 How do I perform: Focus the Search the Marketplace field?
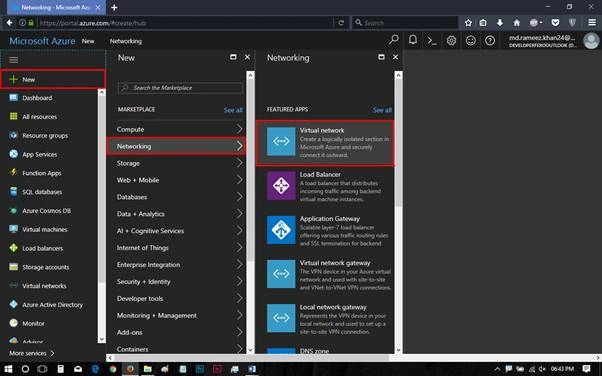point(180,88)
